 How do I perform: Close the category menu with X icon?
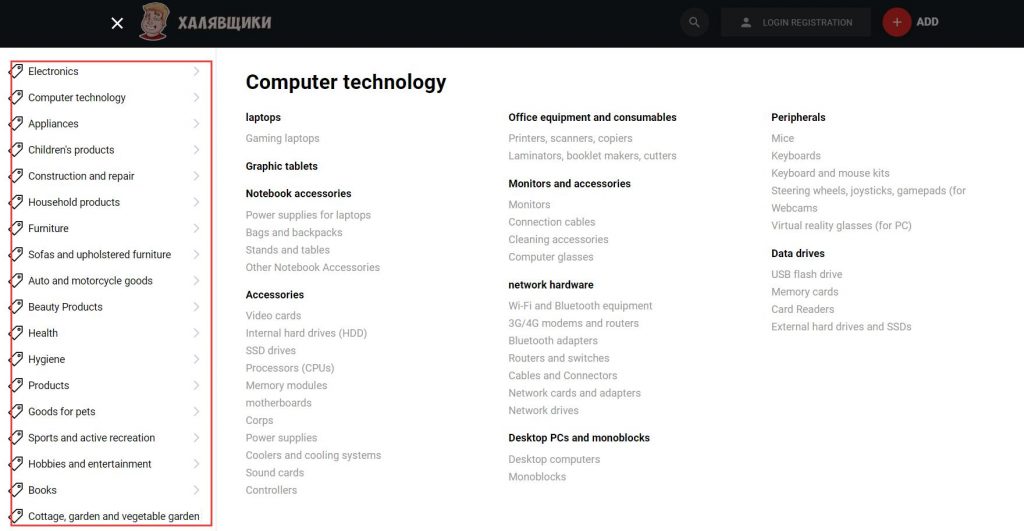click(x=117, y=24)
